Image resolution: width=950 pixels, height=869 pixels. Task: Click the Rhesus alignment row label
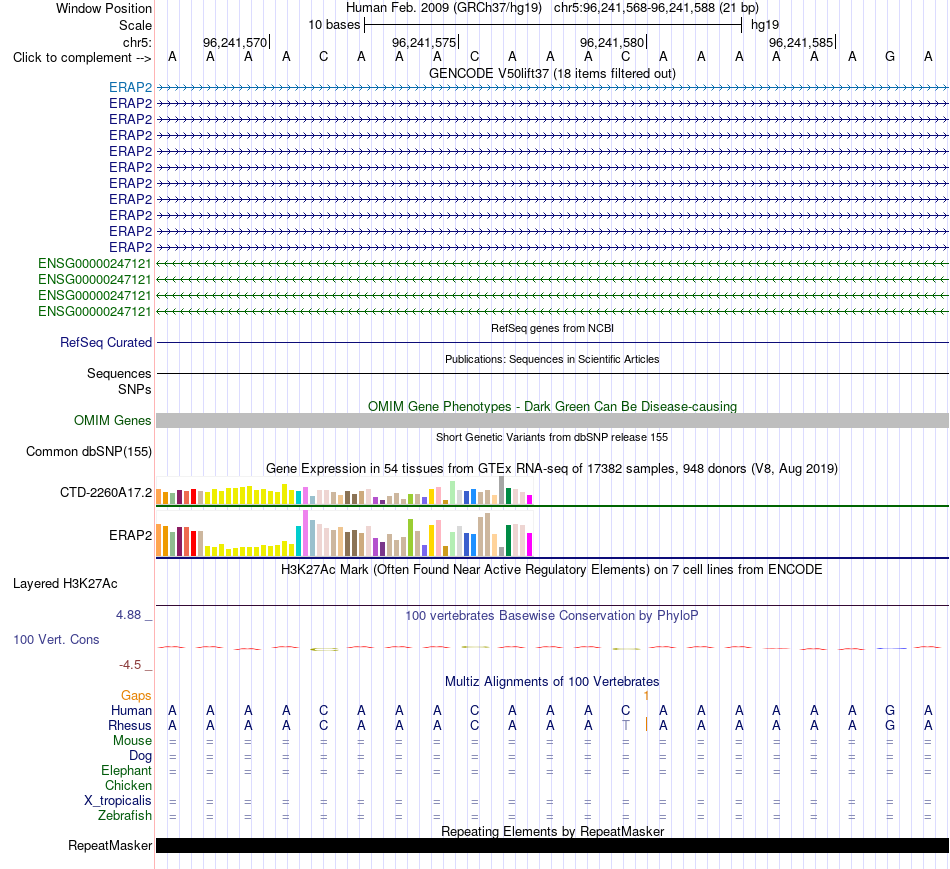click(x=130, y=726)
